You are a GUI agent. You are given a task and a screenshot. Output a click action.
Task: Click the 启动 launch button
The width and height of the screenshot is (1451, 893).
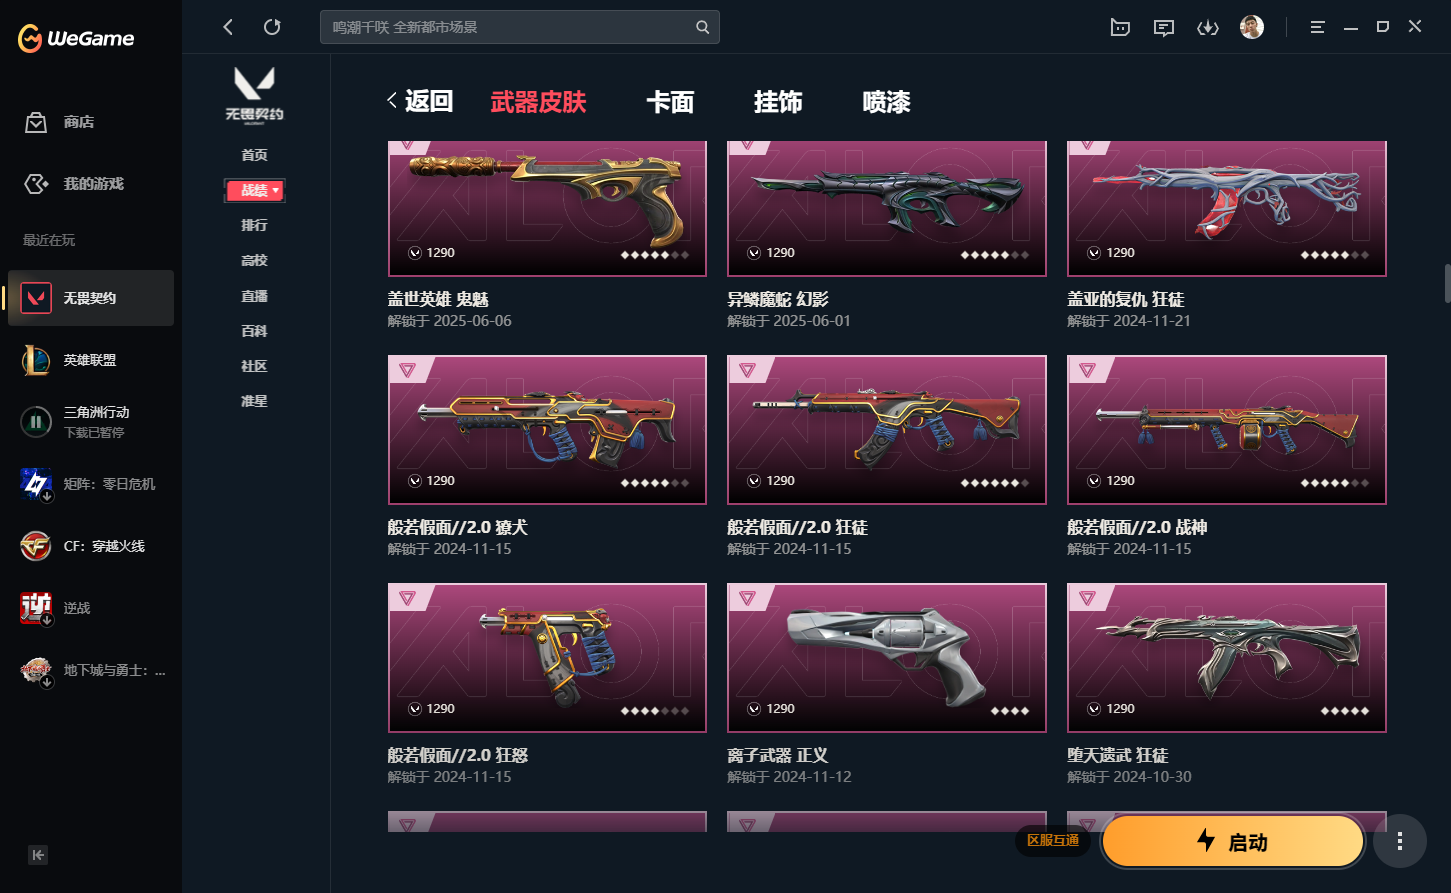tap(1233, 841)
